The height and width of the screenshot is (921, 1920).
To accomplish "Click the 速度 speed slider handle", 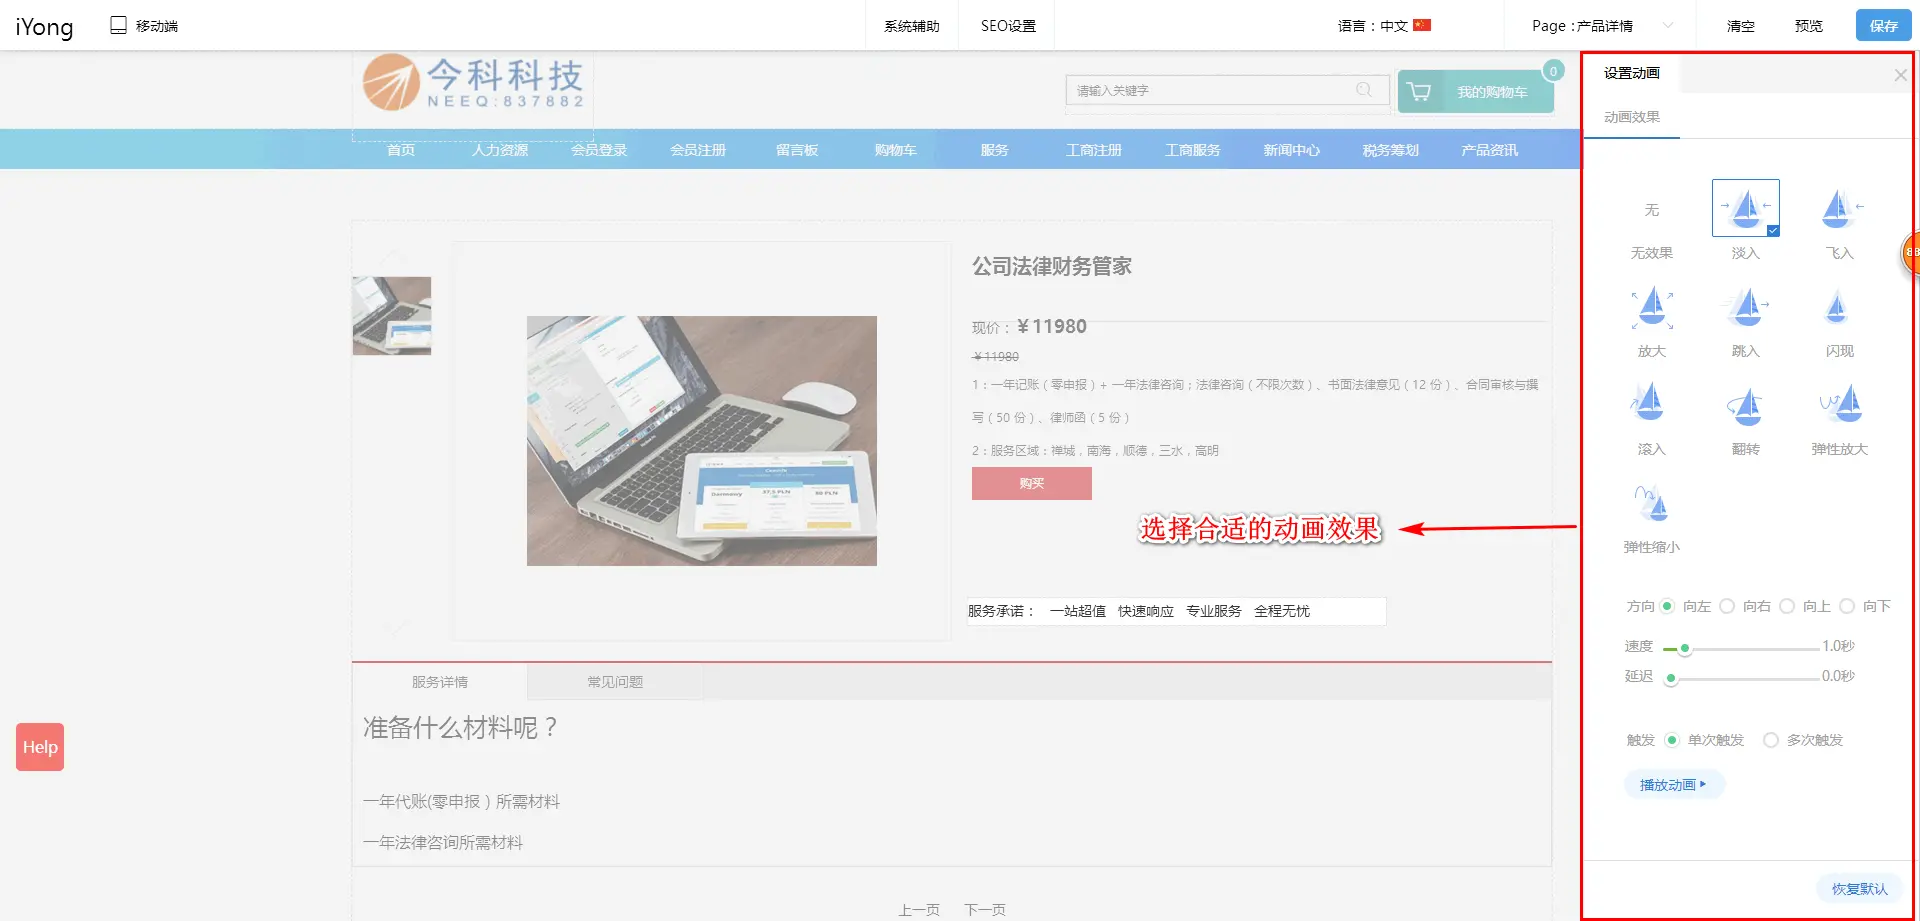I will [1685, 649].
